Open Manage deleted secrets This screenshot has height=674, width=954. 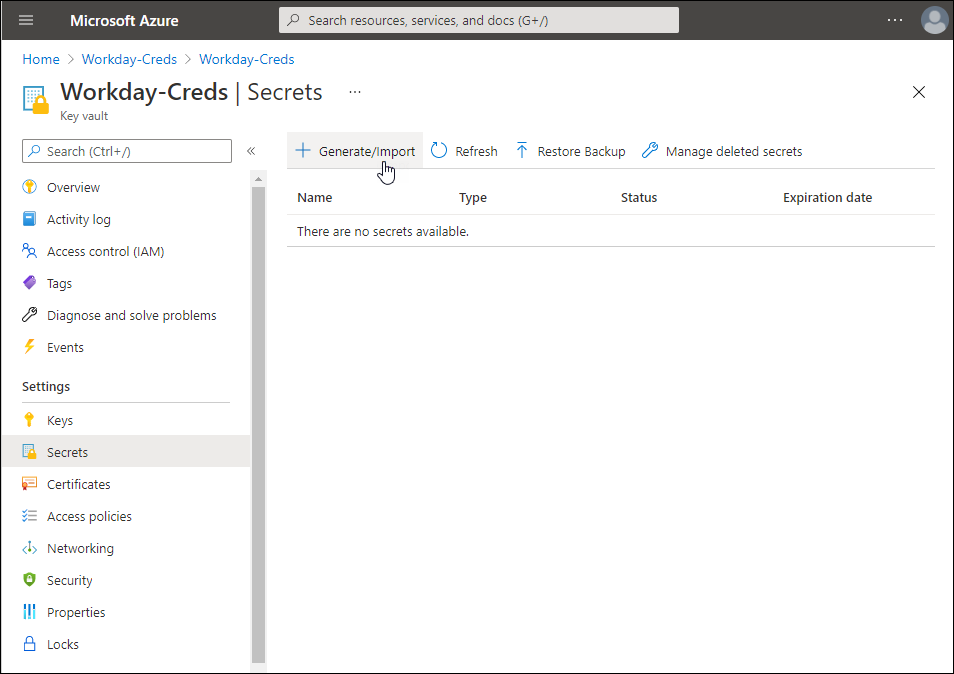click(722, 151)
